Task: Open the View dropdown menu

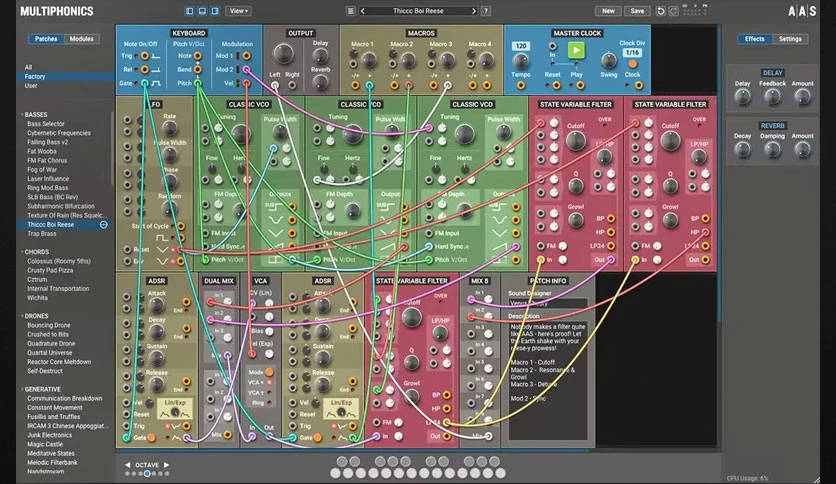Action: [238, 11]
